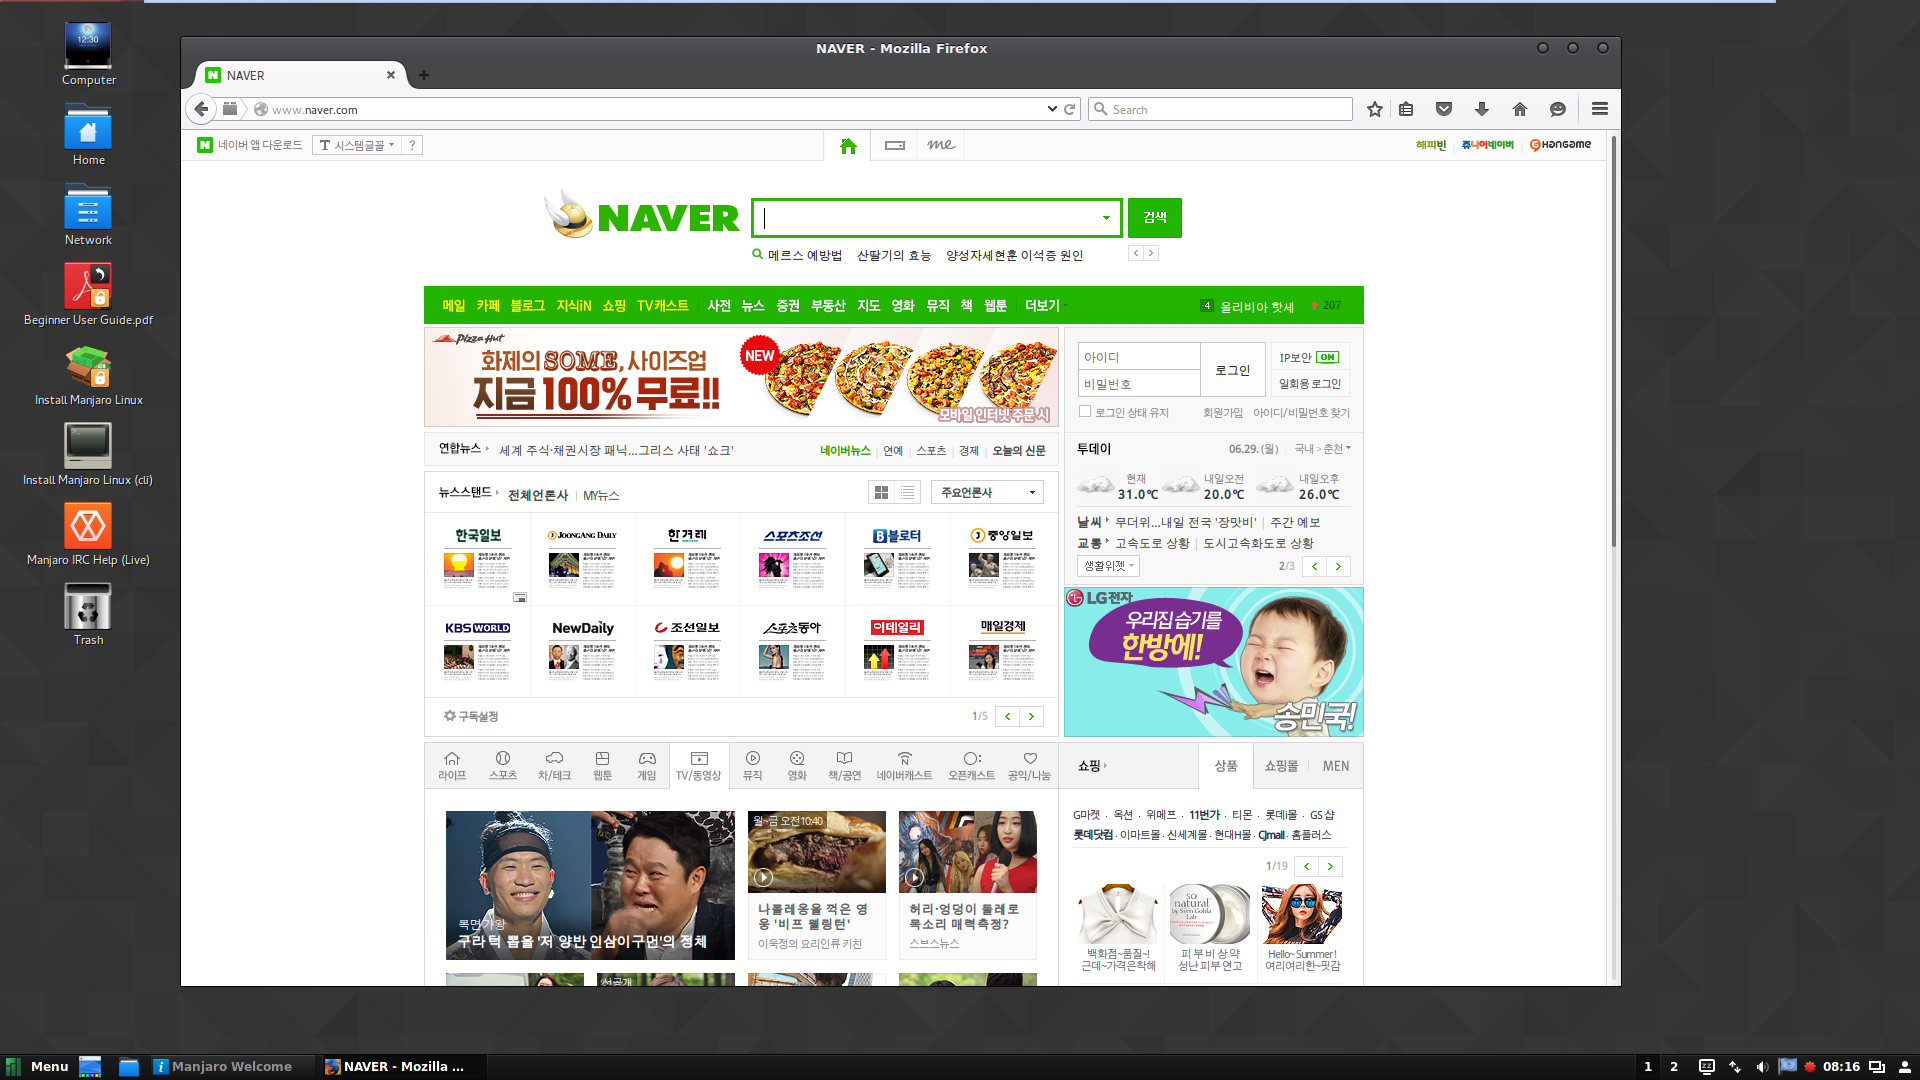1920x1080 pixels.
Task: Open the 게임 category icon
Action: point(647,766)
